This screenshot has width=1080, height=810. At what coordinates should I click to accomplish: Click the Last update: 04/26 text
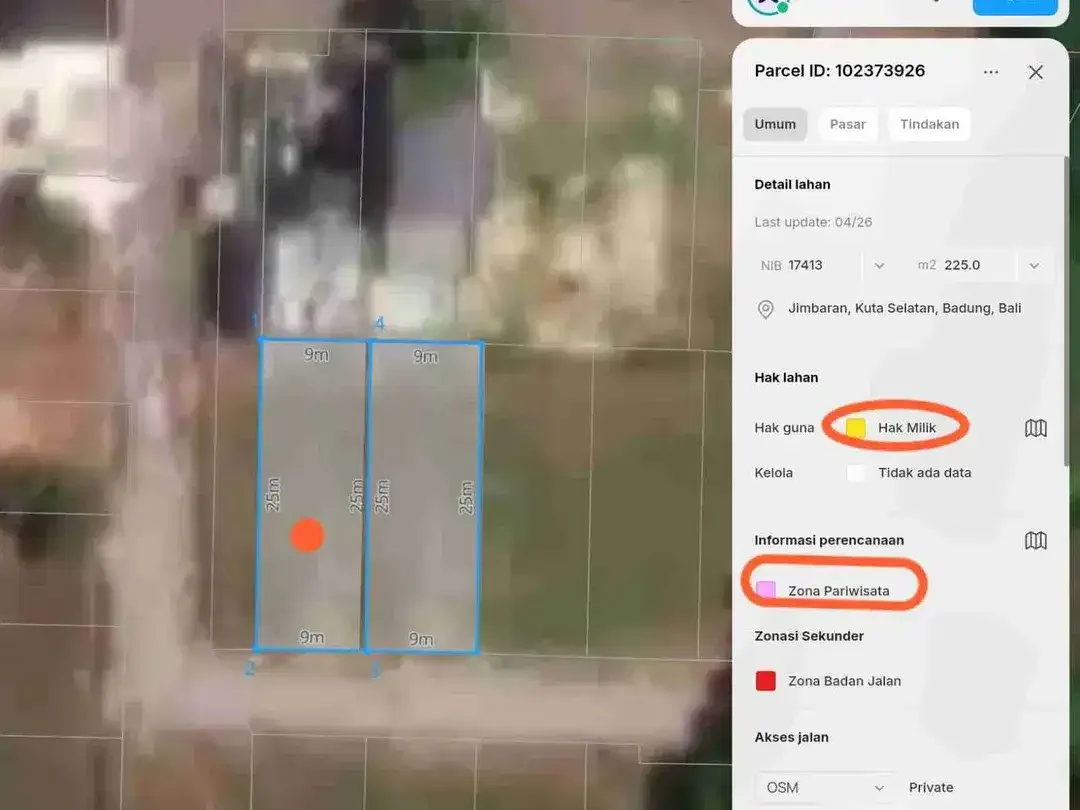813,222
